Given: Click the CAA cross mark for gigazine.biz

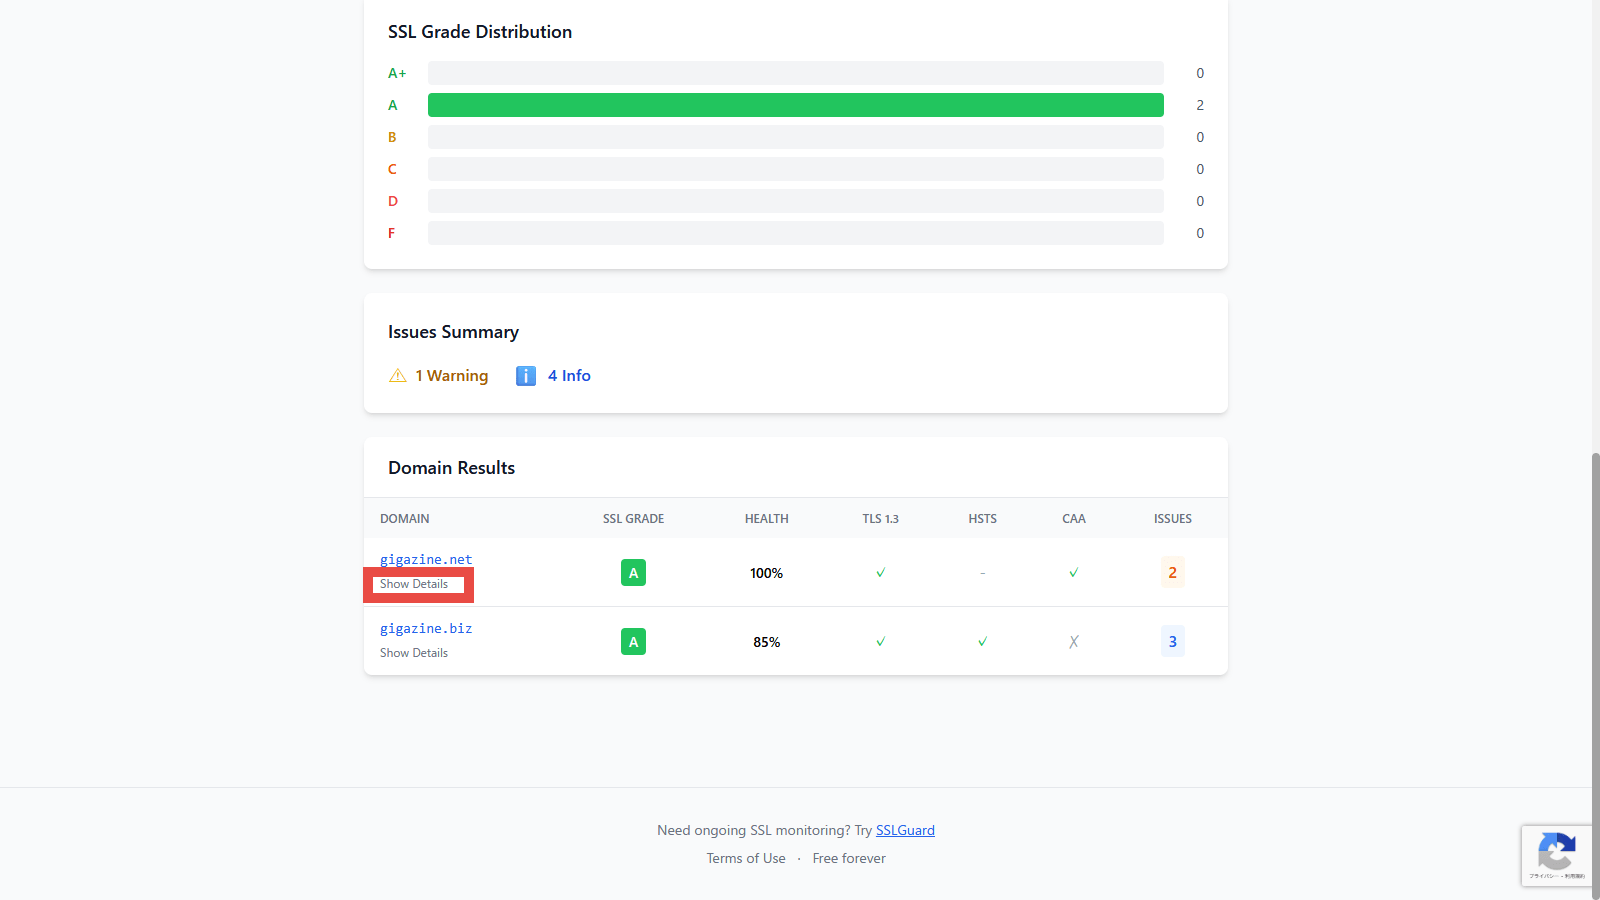Looking at the screenshot, I should point(1074,642).
